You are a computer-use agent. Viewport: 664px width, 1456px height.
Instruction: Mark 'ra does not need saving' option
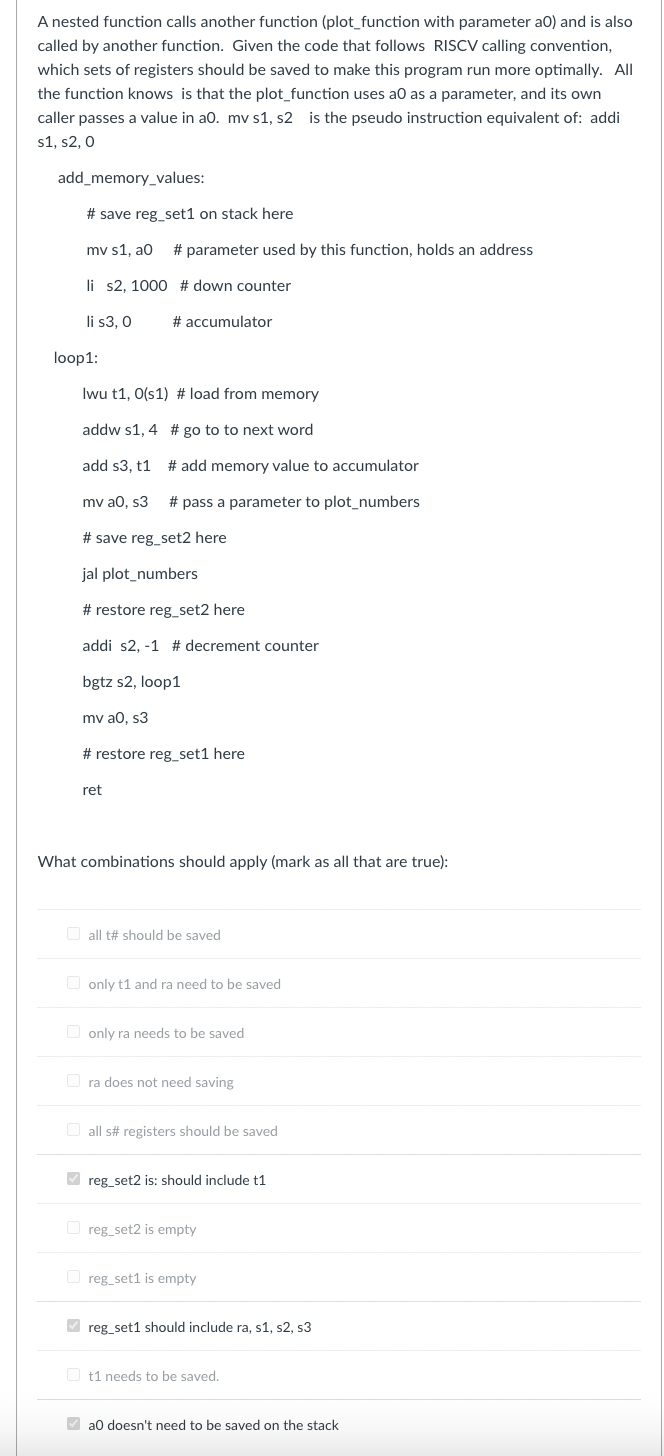coord(74,1081)
